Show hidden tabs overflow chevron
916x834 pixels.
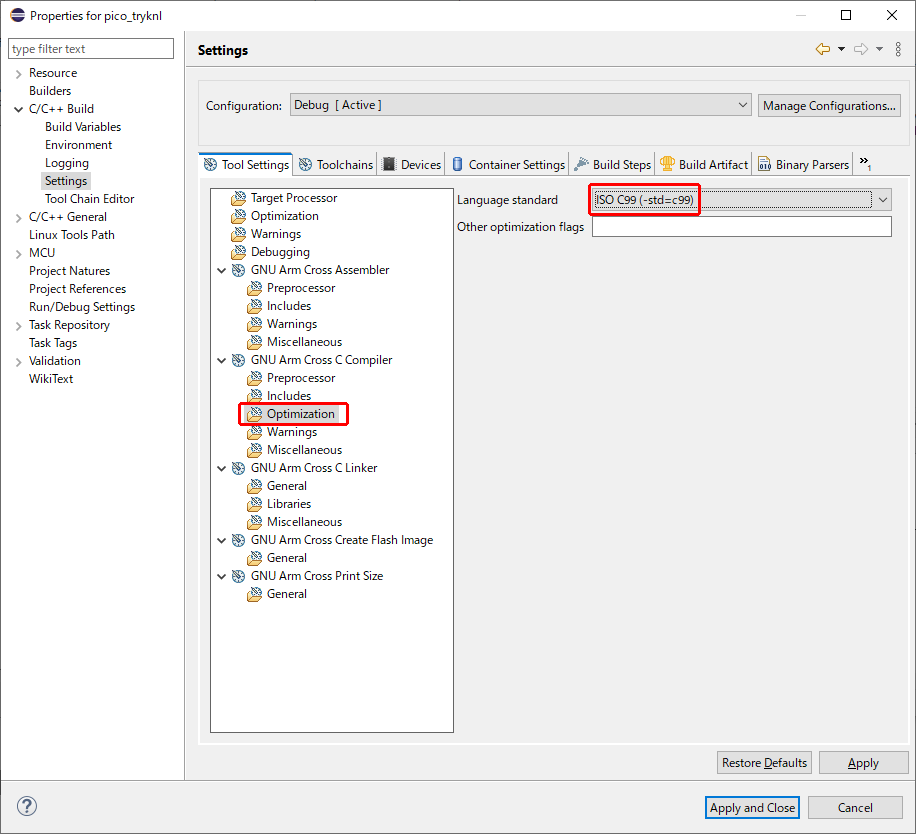tap(865, 163)
